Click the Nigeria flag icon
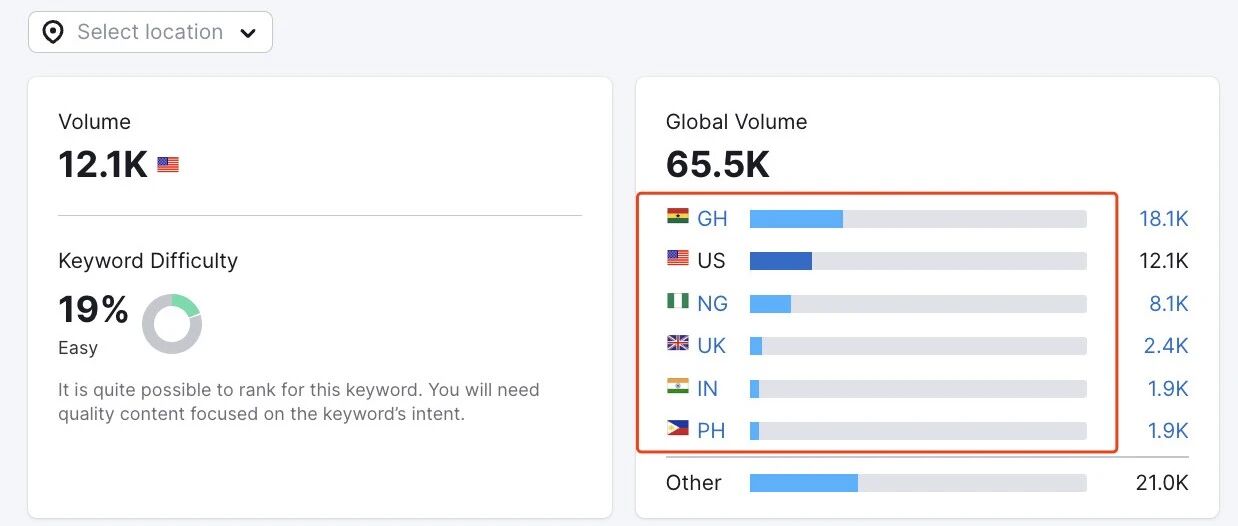The height and width of the screenshot is (526, 1238). tap(678, 301)
